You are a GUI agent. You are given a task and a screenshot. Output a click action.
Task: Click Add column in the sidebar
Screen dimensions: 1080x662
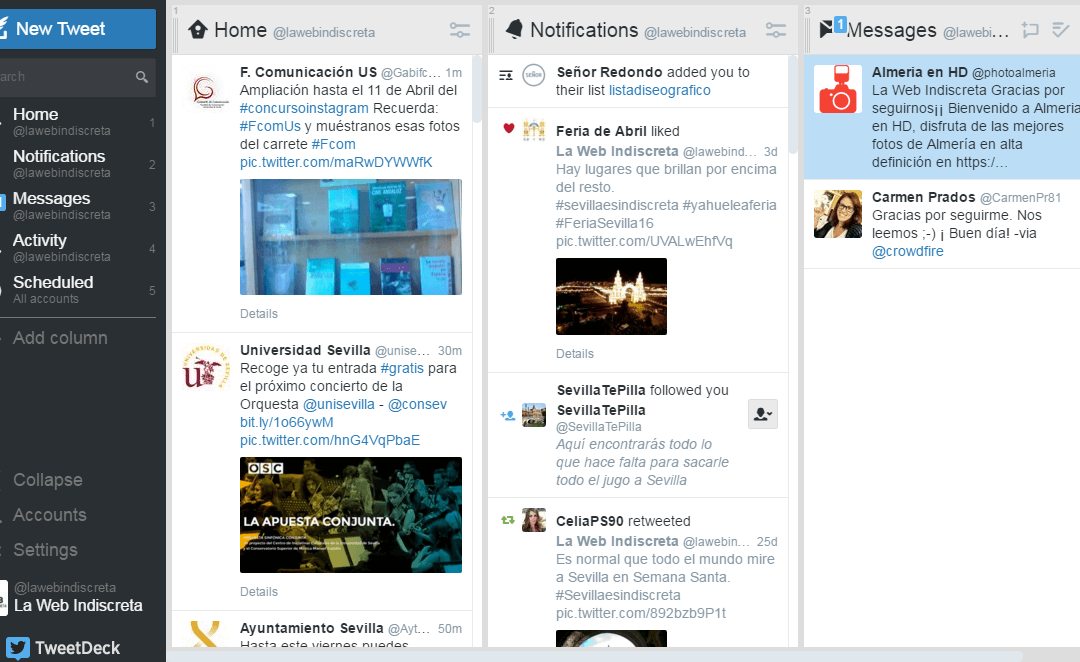60,338
